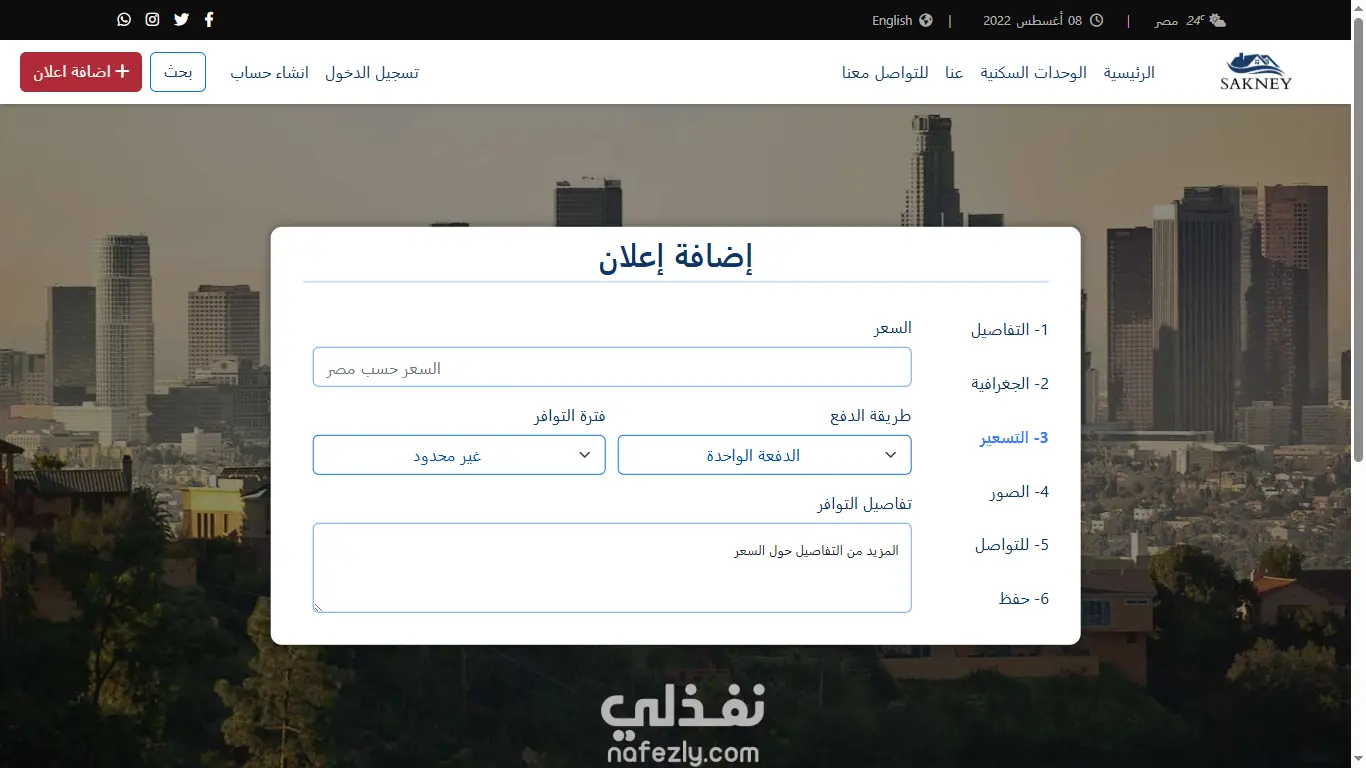Click the globe language icon
Viewport: 1366px width, 768px height.
tap(926, 20)
